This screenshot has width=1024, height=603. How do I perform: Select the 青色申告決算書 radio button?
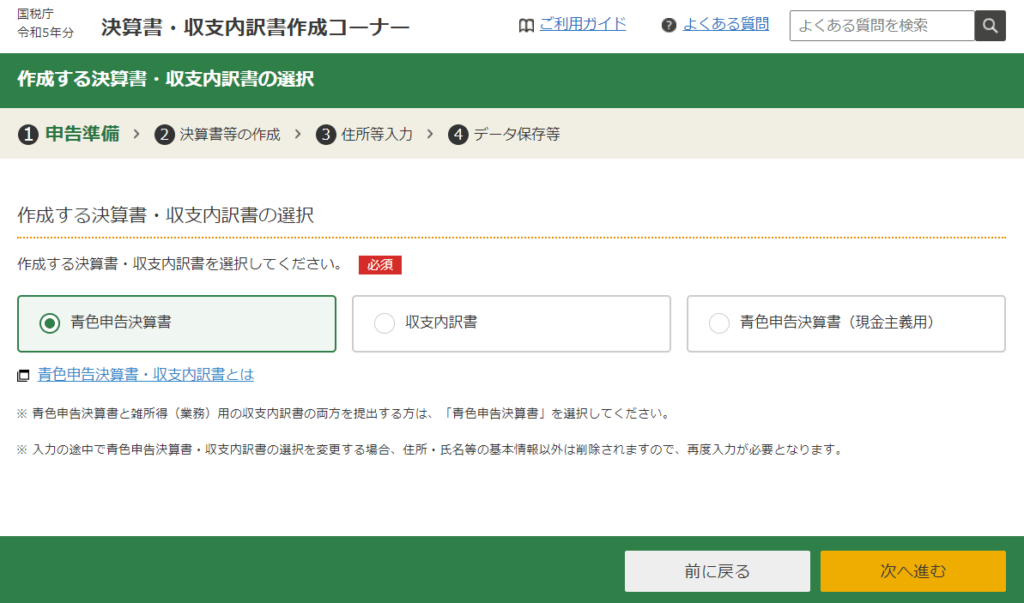click(49, 323)
